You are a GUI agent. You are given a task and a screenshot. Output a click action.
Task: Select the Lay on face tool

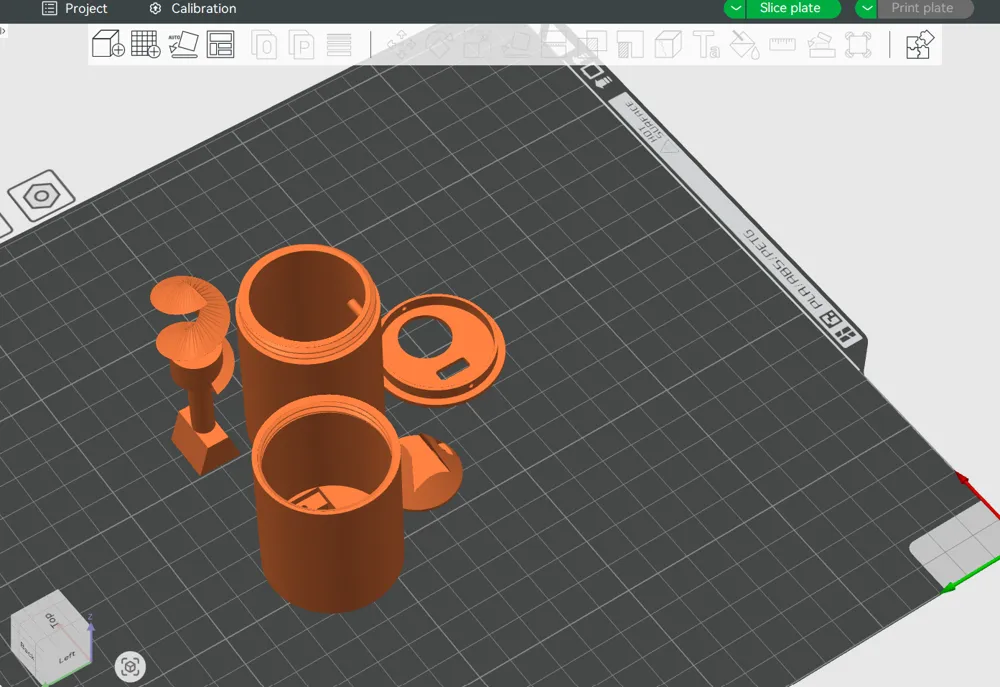coord(515,45)
